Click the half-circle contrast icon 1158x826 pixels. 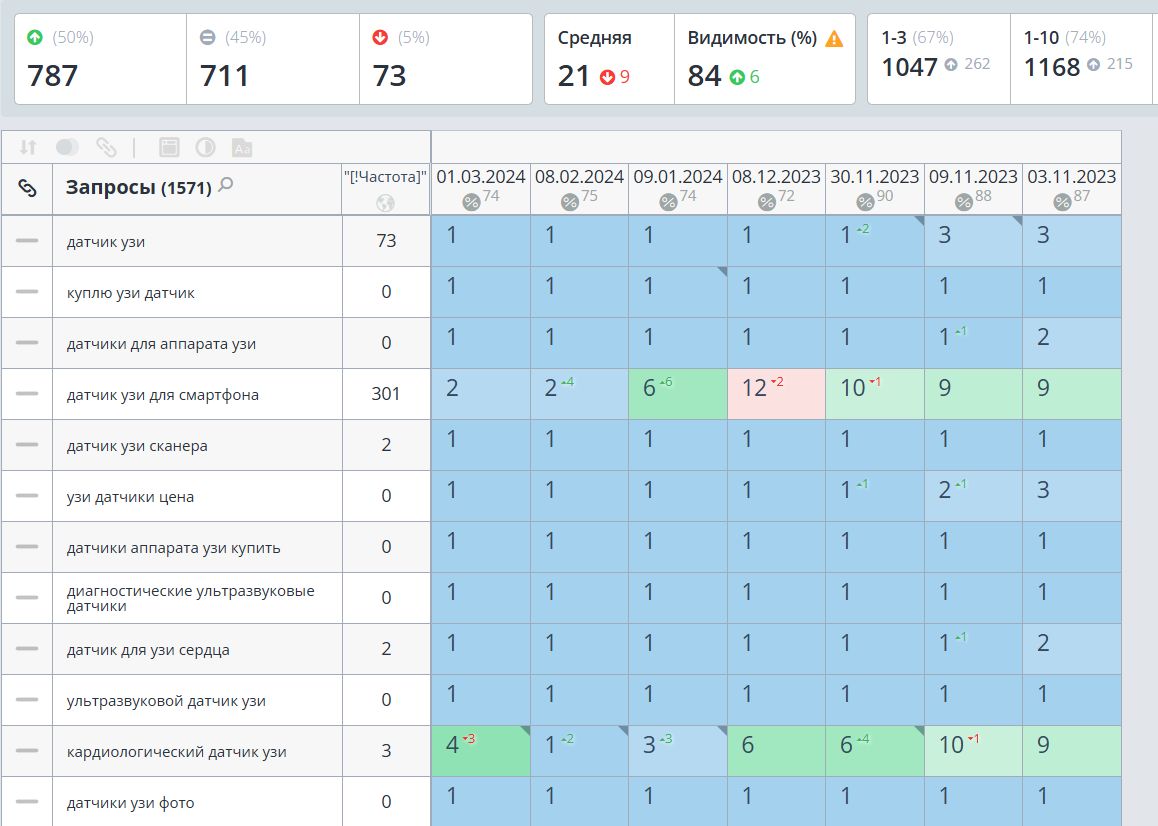coord(205,147)
